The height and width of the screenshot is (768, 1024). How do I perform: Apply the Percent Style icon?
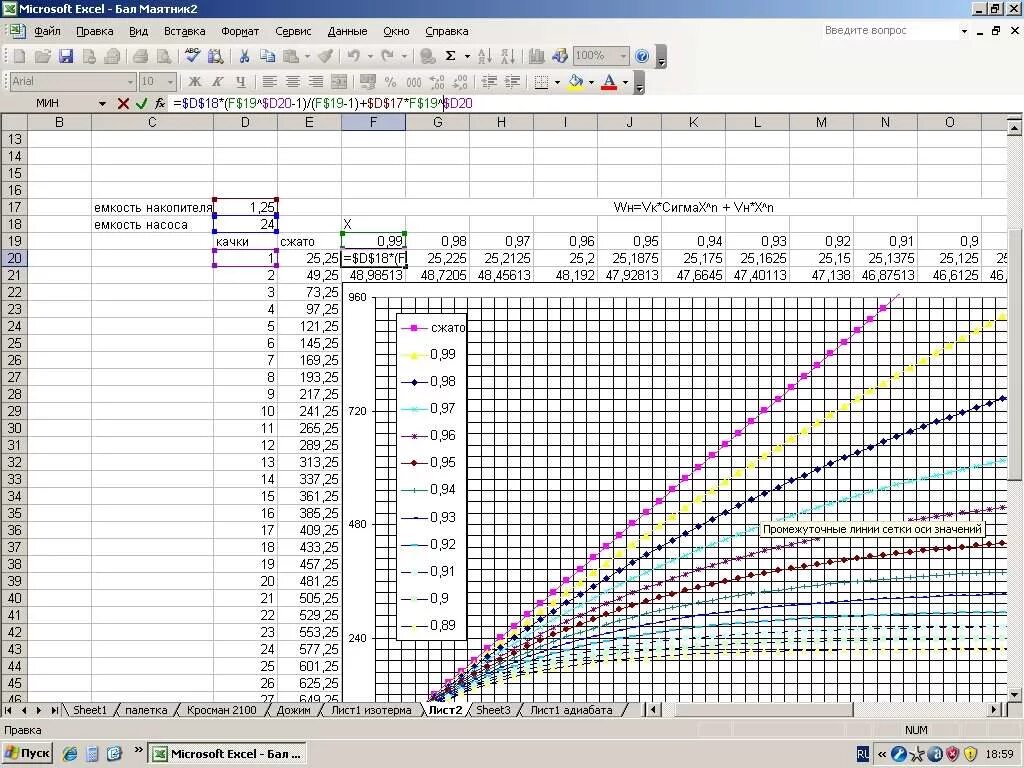click(x=392, y=80)
